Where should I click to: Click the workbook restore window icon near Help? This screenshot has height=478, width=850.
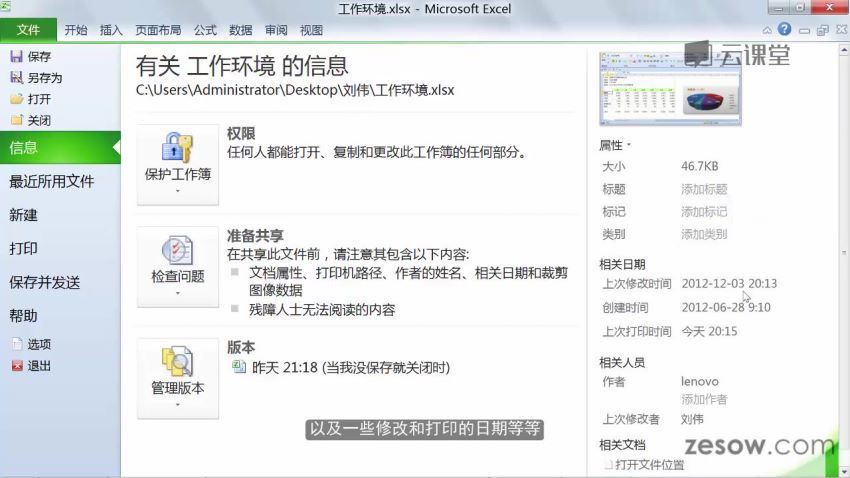pyautogui.click(x=822, y=30)
